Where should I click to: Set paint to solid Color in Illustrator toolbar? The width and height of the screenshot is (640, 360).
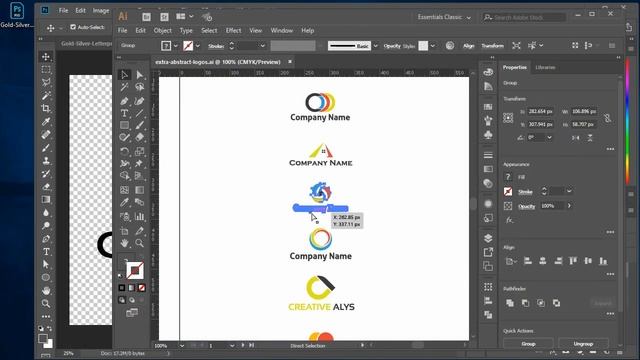pos(122,288)
